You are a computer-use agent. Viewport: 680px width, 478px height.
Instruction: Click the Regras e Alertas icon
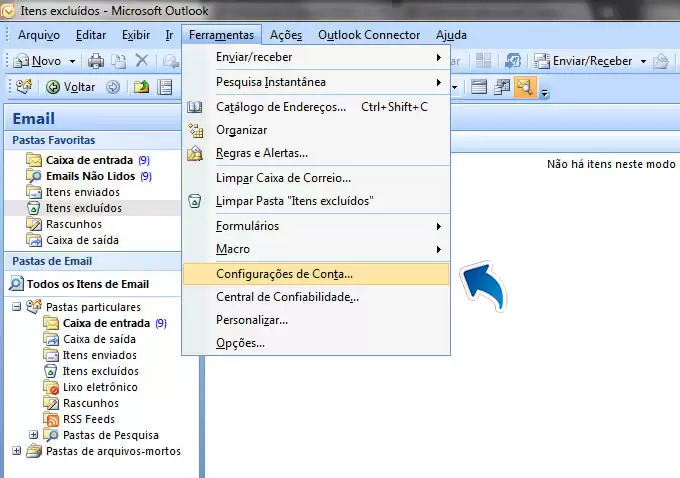pyautogui.click(x=195, y=153)
